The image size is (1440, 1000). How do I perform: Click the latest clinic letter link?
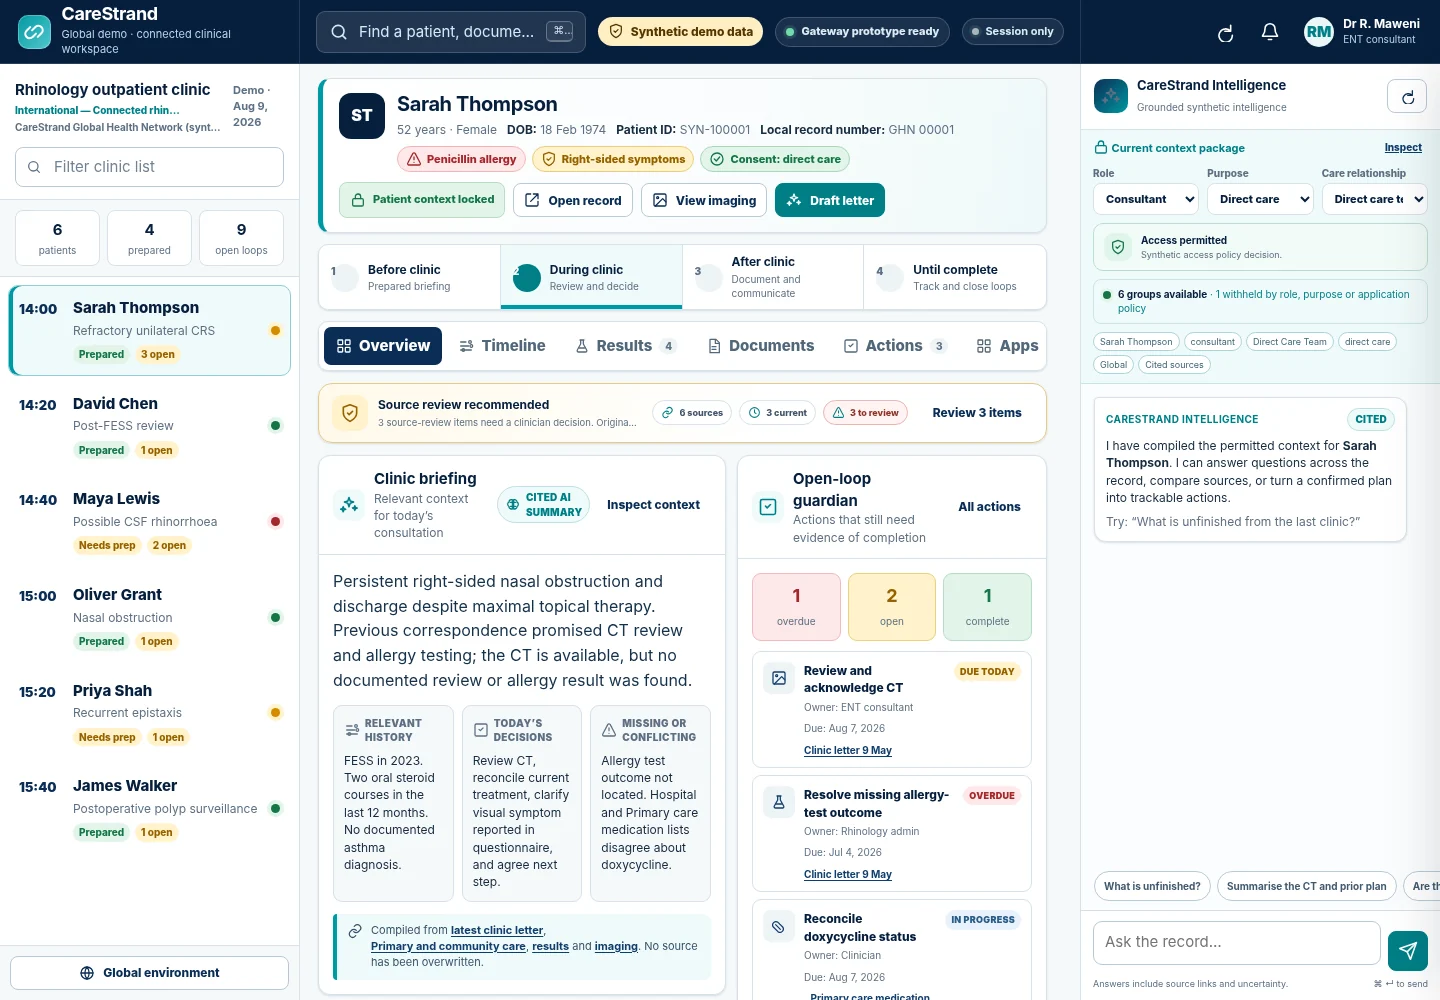497,930
